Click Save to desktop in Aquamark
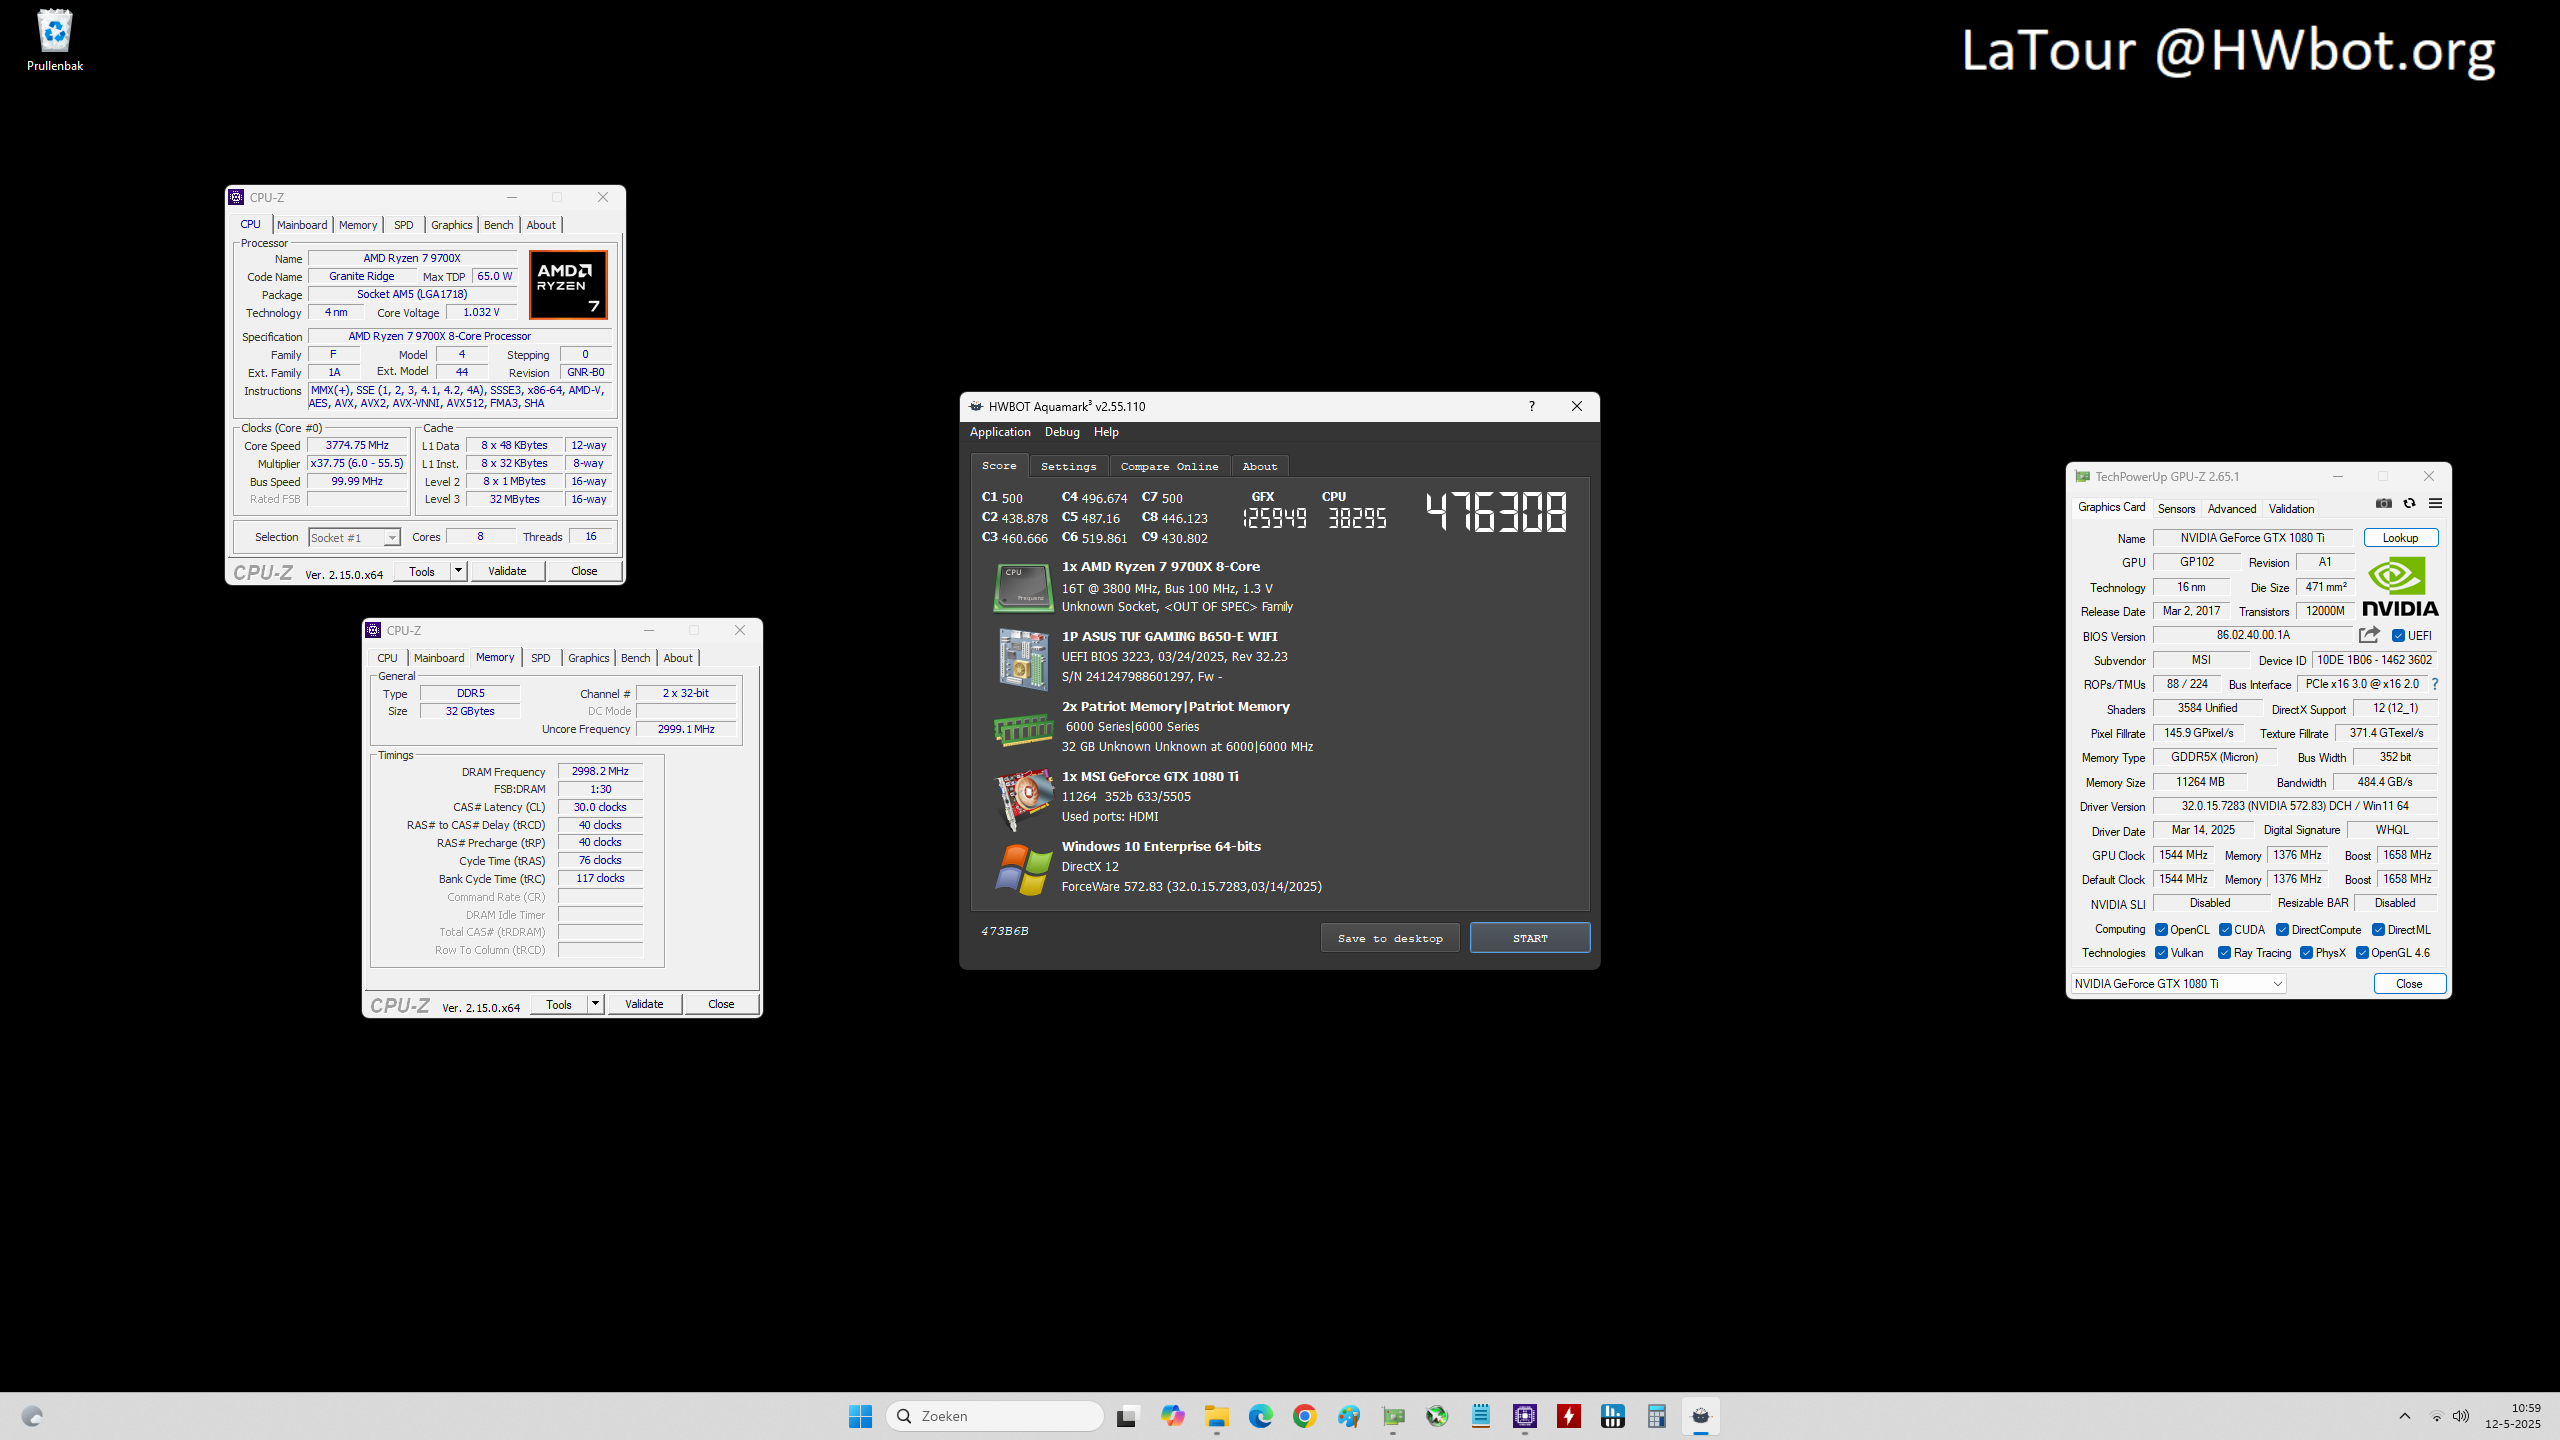This screenshot has width=2560, height=1440. pos(1390,938)
